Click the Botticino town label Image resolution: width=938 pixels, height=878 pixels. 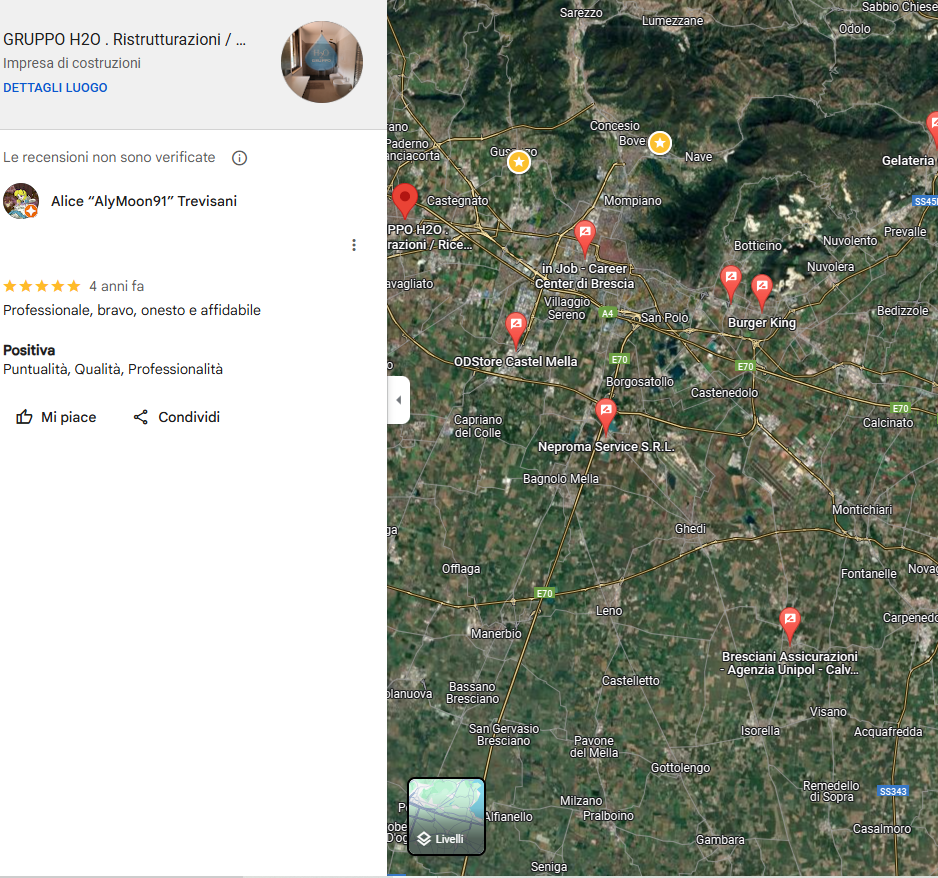coord(758,246)
